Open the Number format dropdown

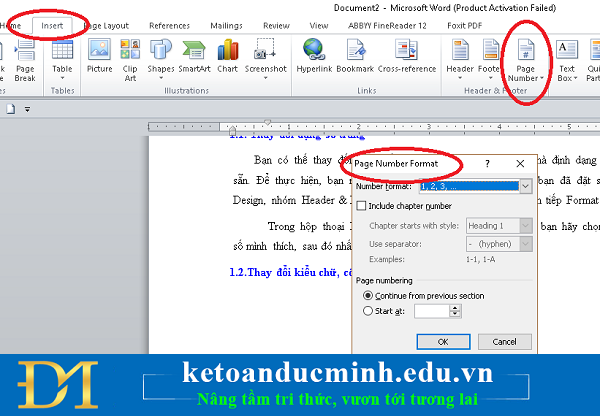(526, 186)
